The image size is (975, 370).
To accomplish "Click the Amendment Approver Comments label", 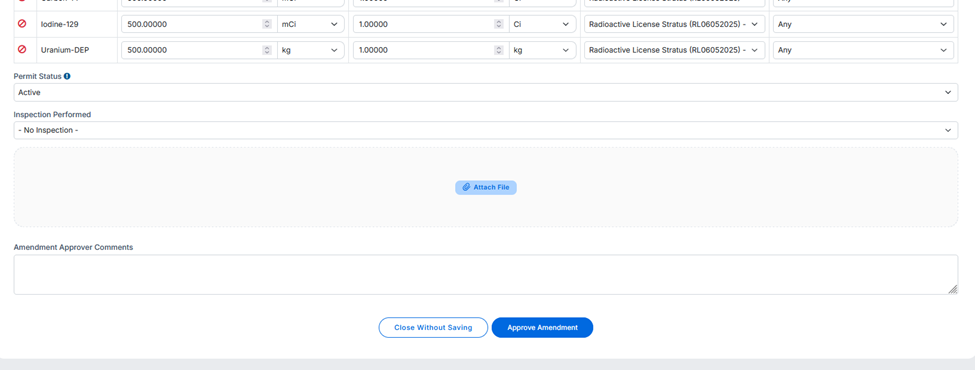I will [73, 247].
